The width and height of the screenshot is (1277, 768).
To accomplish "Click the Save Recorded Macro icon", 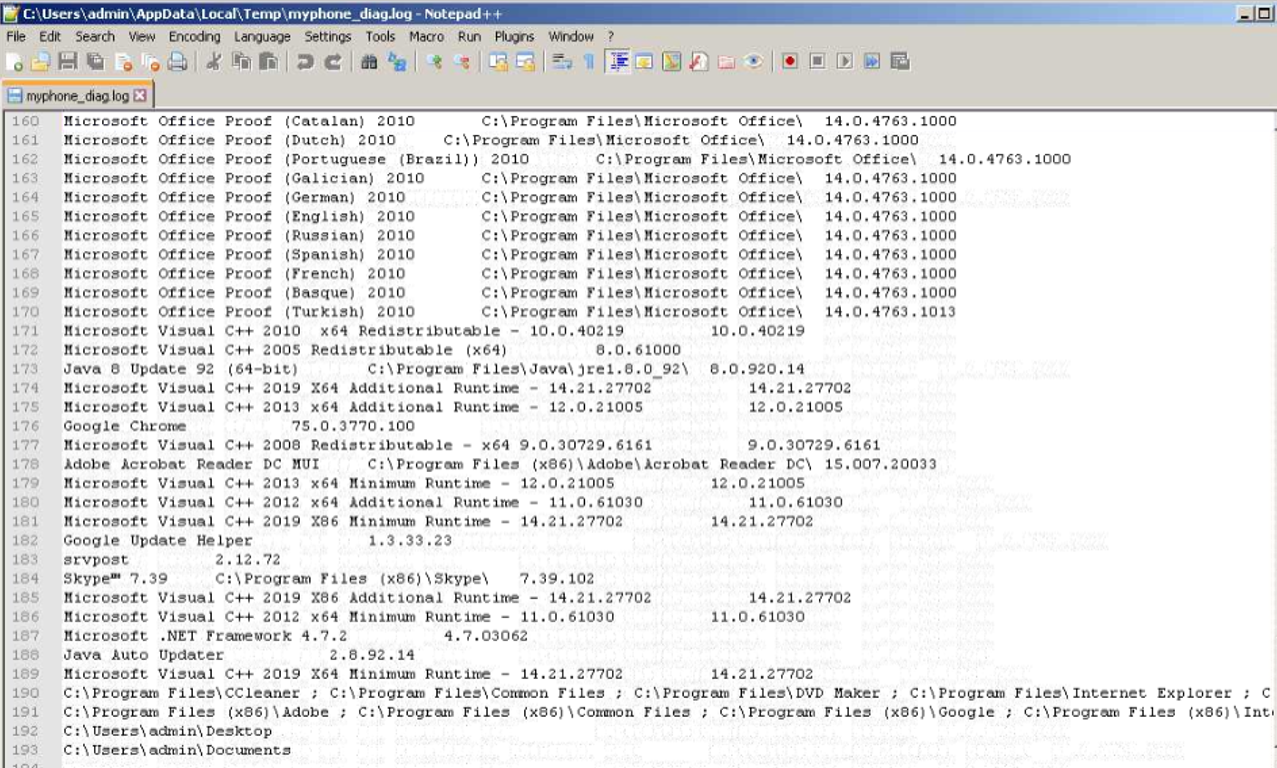I will click(x=900, y=62).
